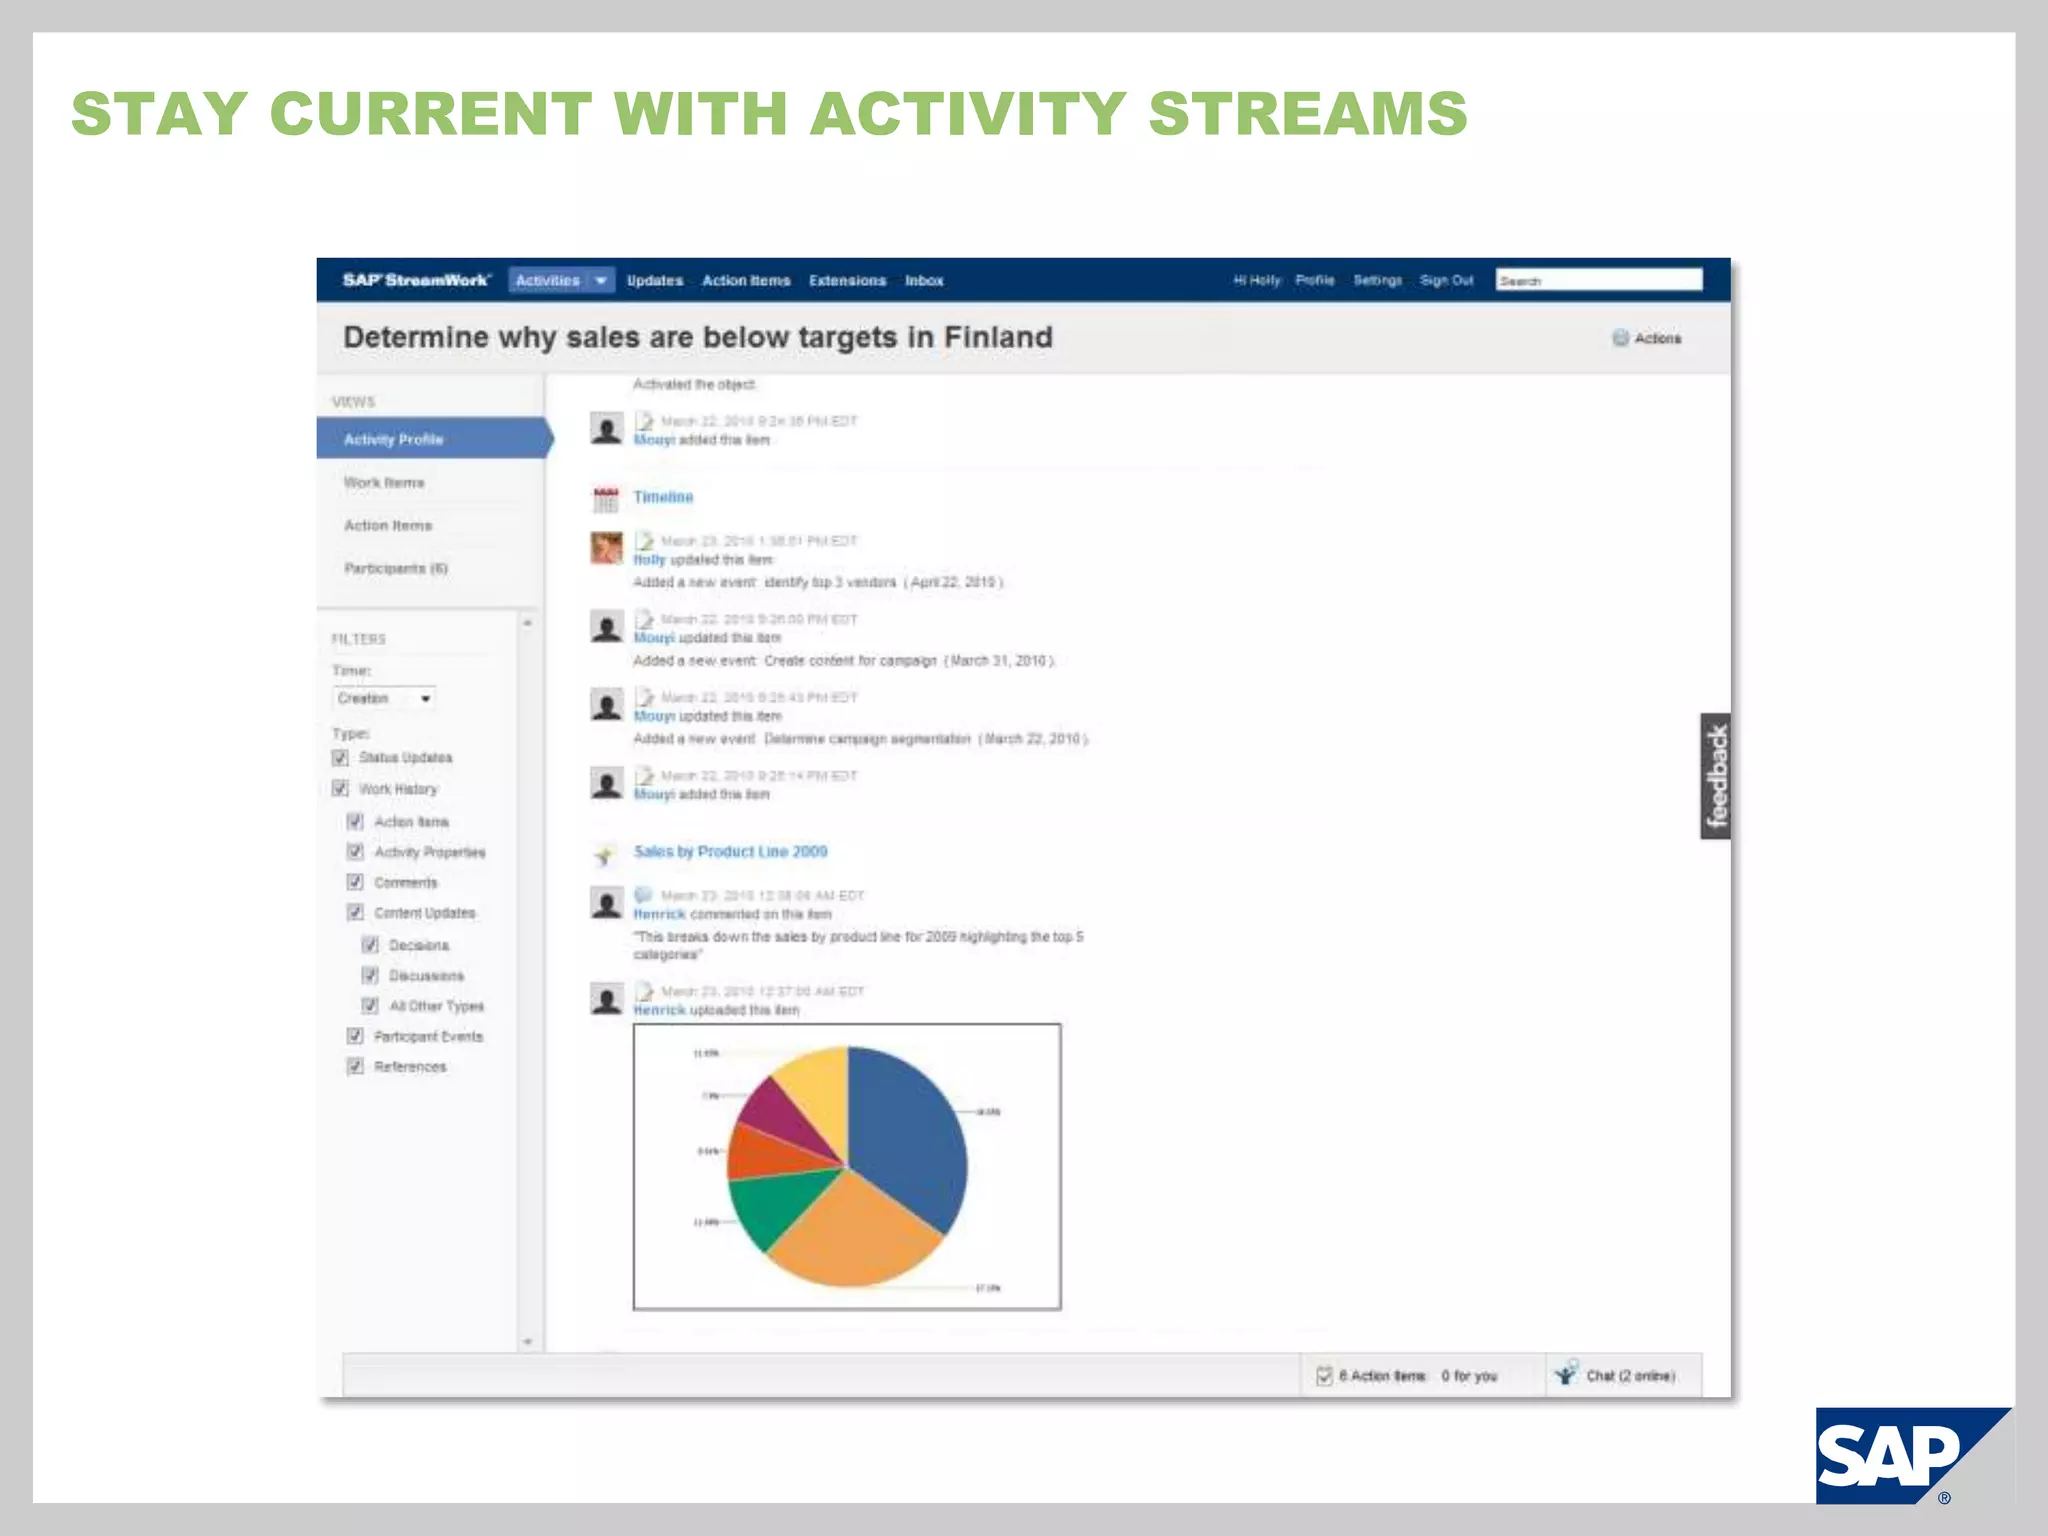Select the Work Items view
Screen dimensions: 2048x1536
click(x=384, y=483)
